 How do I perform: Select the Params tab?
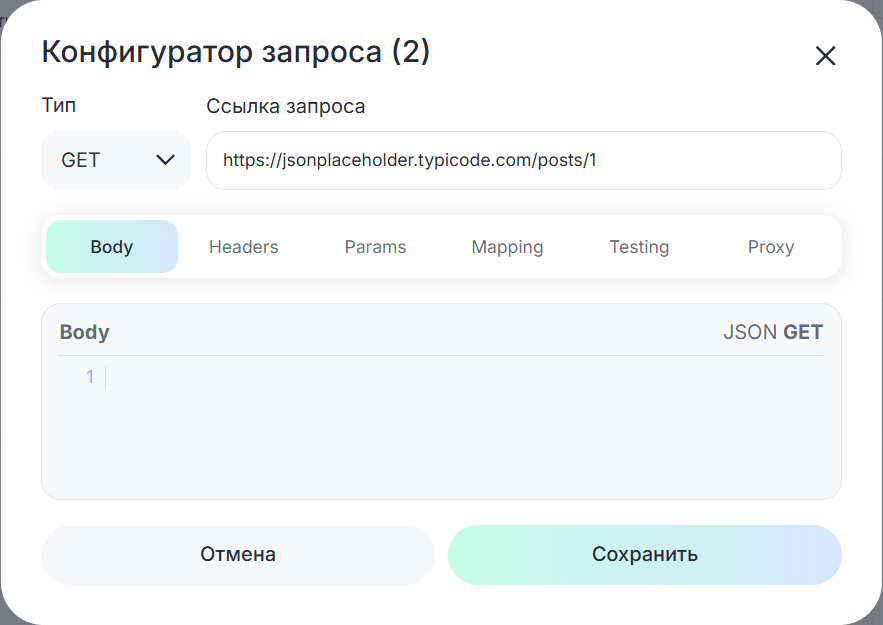tap(375, 247)
